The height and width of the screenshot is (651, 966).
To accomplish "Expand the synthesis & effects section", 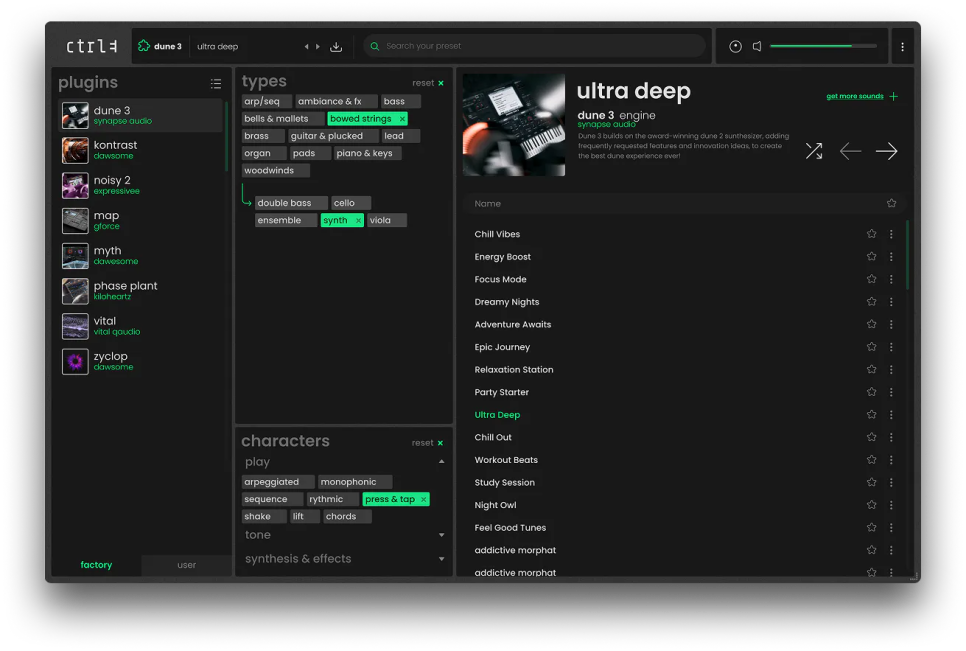I will point(442,559).
